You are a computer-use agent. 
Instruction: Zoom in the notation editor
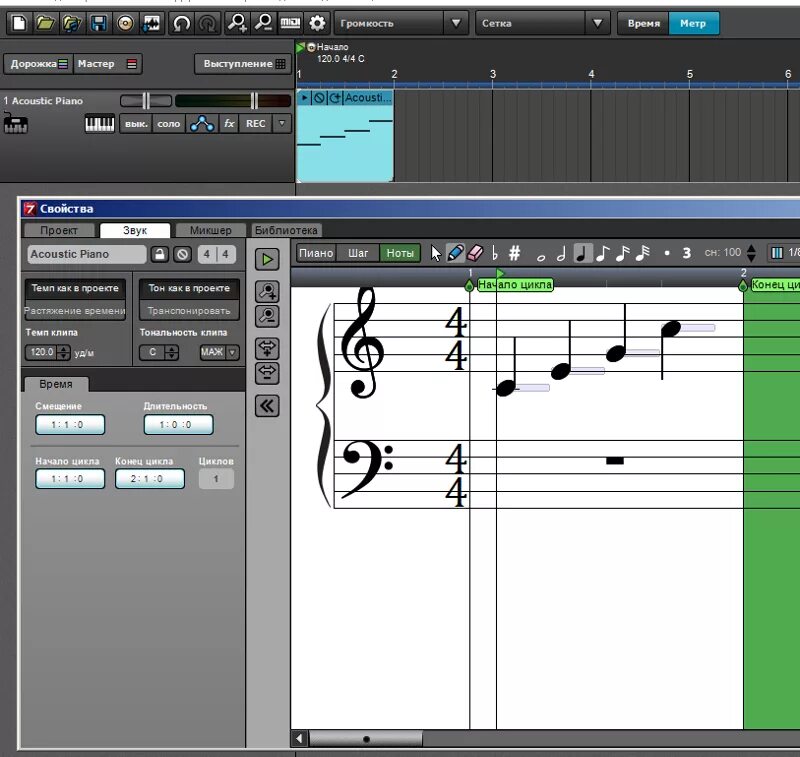point(267,292)
